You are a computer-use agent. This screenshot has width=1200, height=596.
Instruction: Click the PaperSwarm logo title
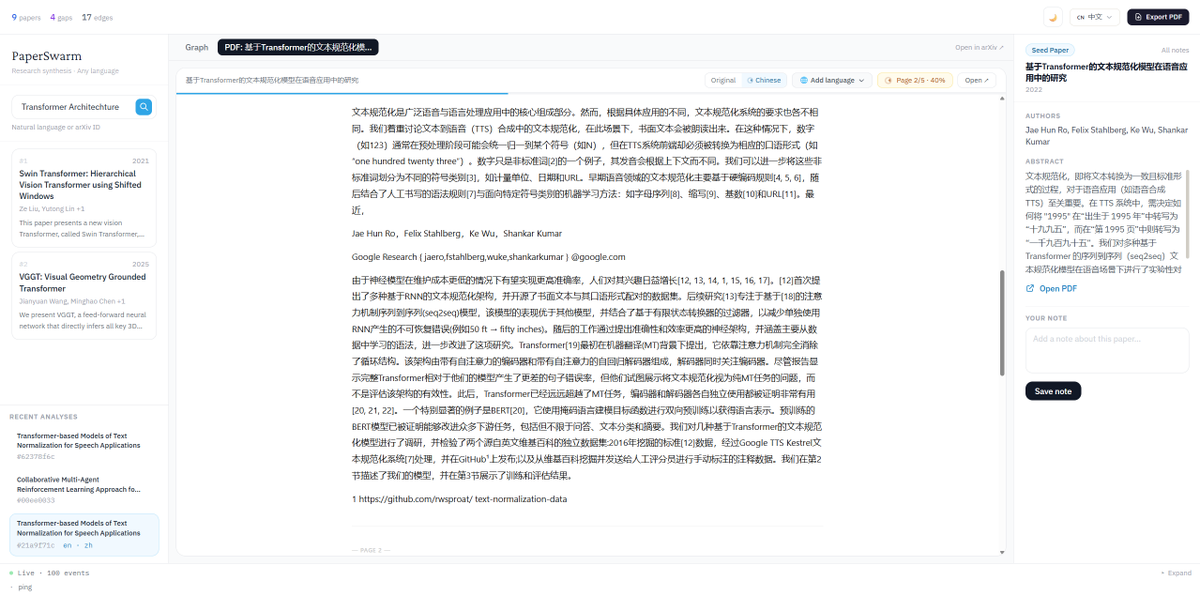pos(47,56)
